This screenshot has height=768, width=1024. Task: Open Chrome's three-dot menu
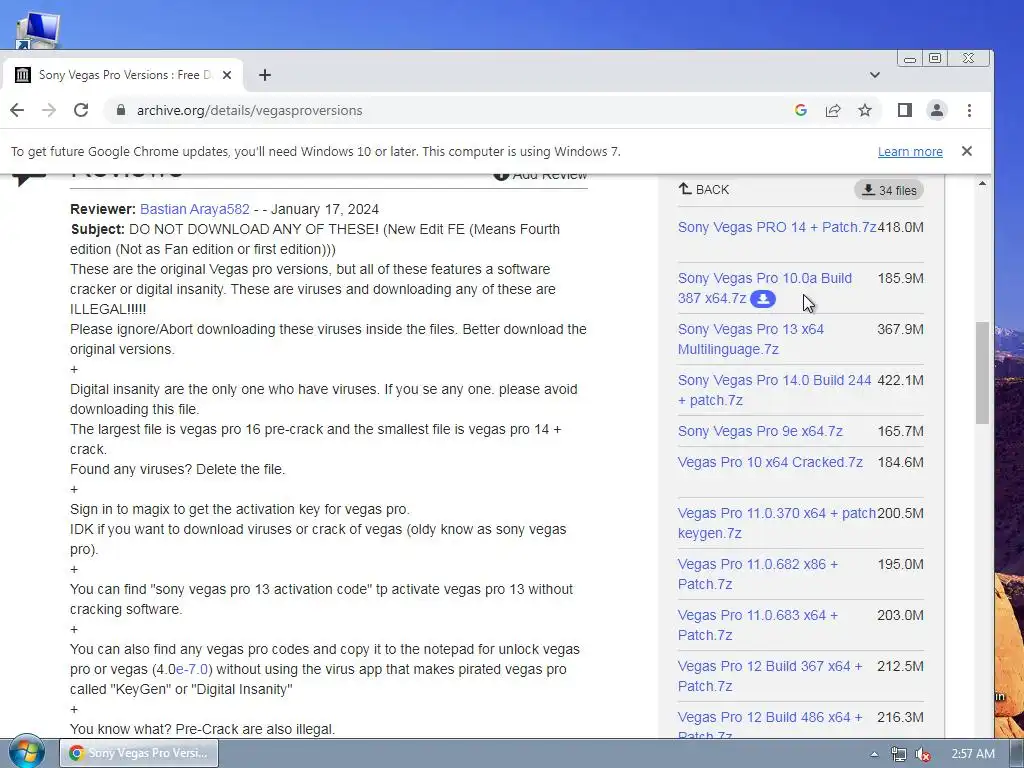pos(969,110)
